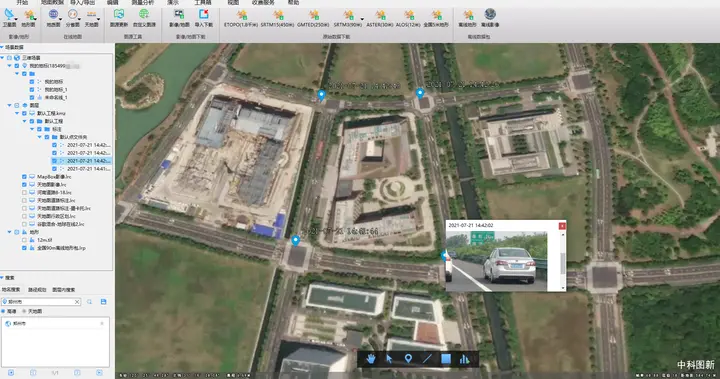Viewport: 720px width, 379px height.
Task: Open the 测量分析 ribbon tab
Action: [x=143, y=2]
